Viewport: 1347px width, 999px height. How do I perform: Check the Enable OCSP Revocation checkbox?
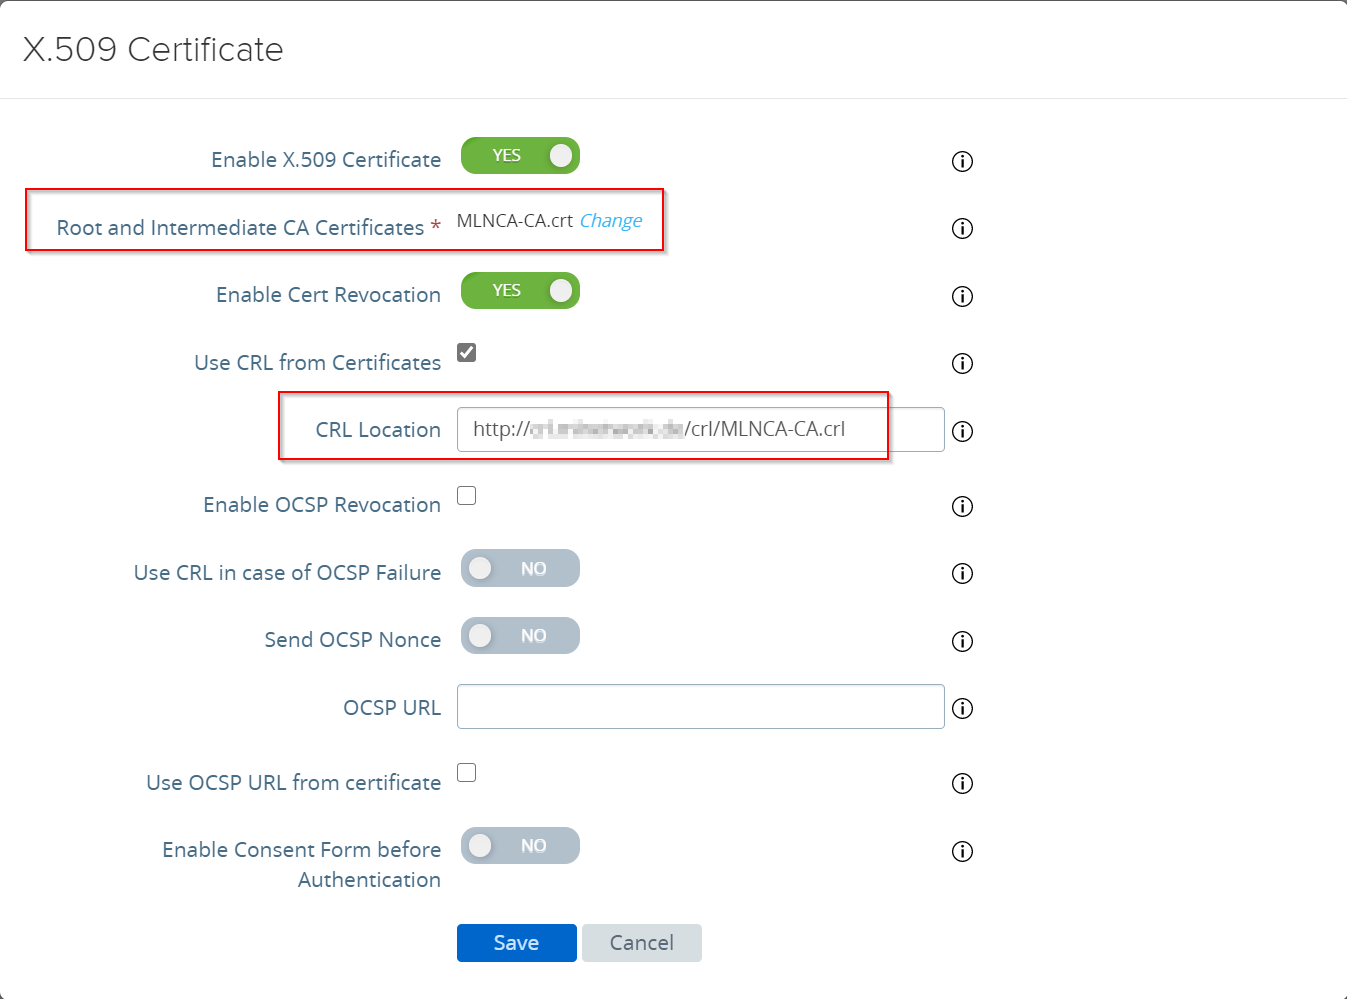point(467,496)
